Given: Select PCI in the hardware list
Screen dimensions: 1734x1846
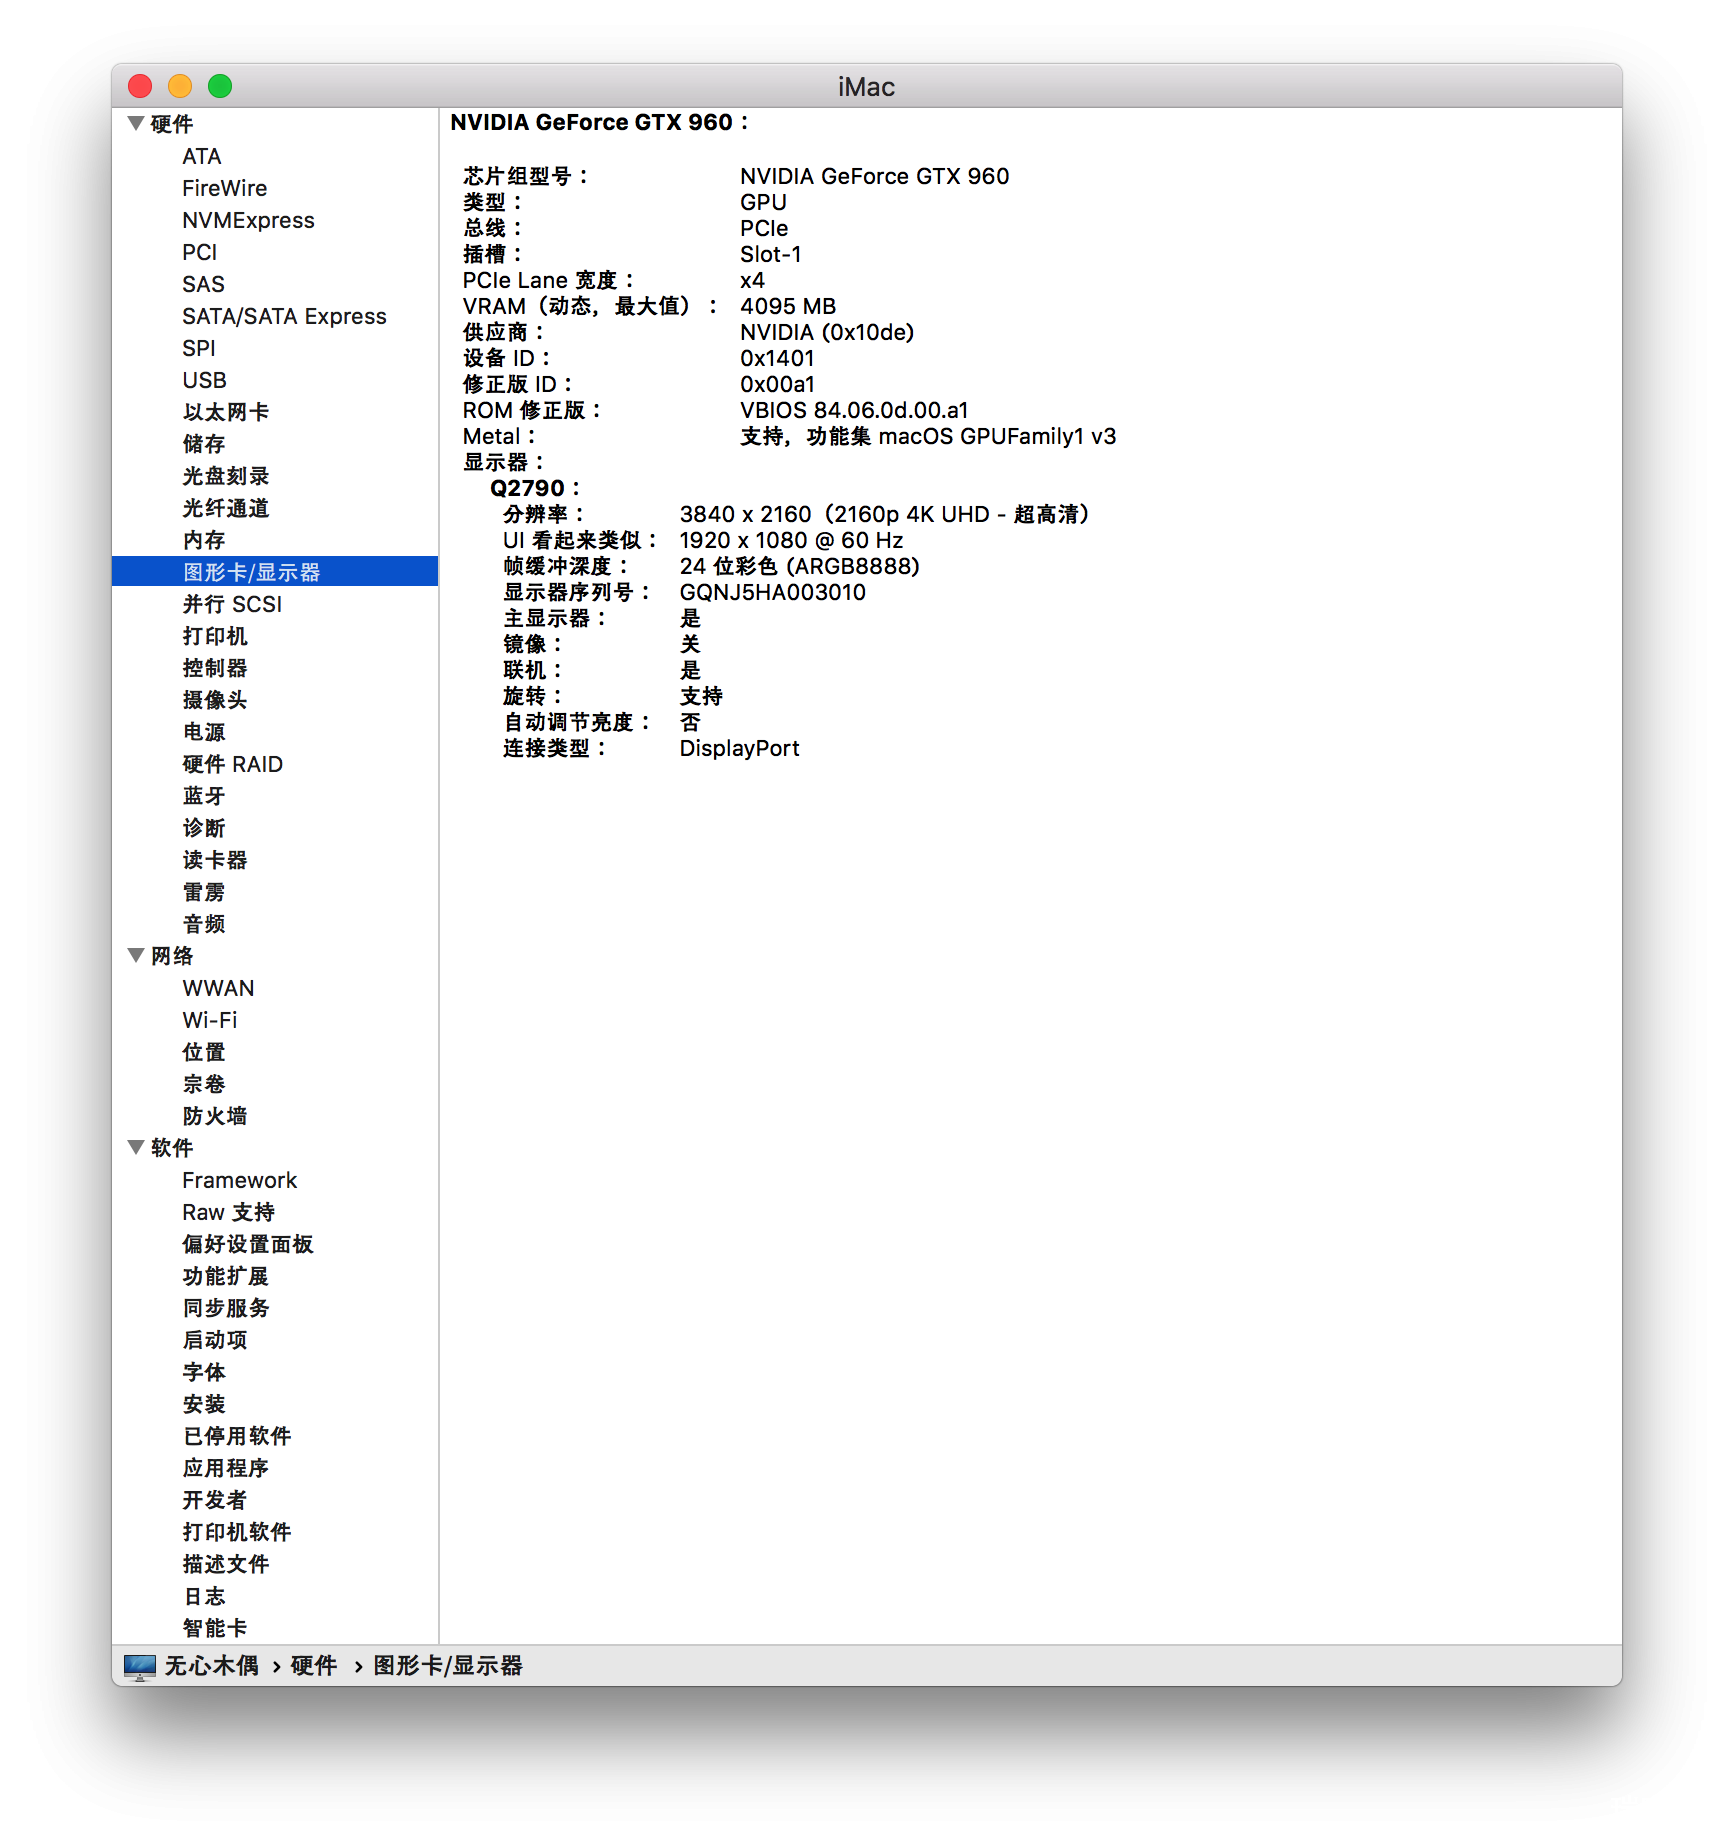Looking at the screenshot, I should [x=200, y=252].
